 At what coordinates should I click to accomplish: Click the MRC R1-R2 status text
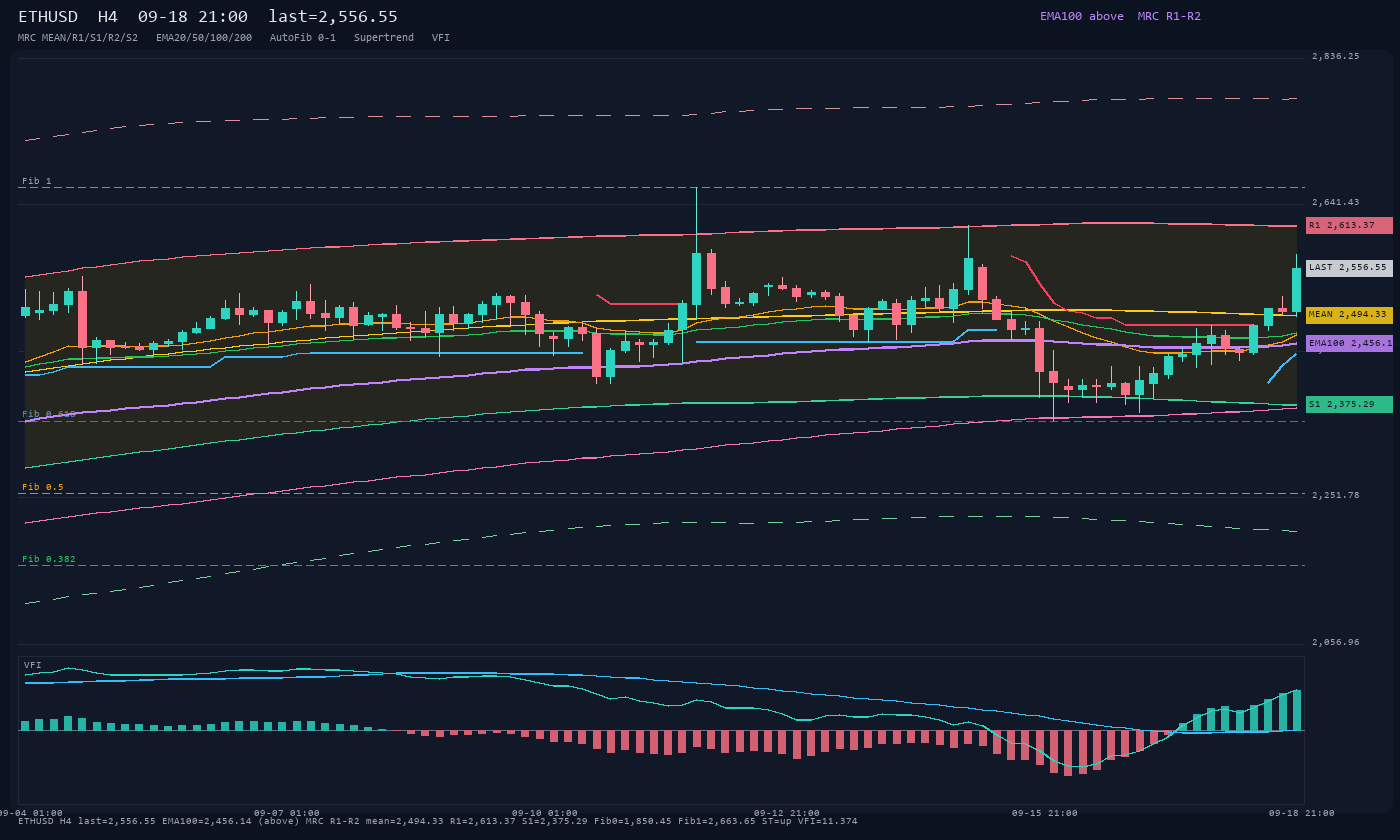click(1169, 16)
